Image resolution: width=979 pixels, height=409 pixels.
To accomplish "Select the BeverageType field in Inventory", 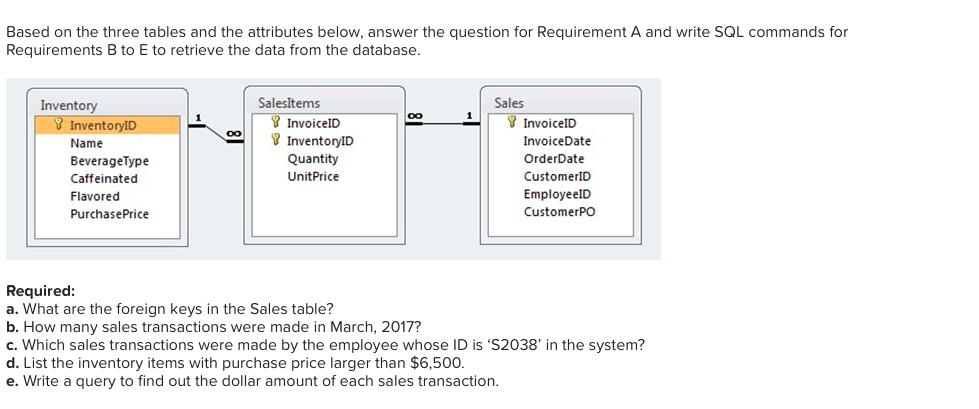I will 109,161.
